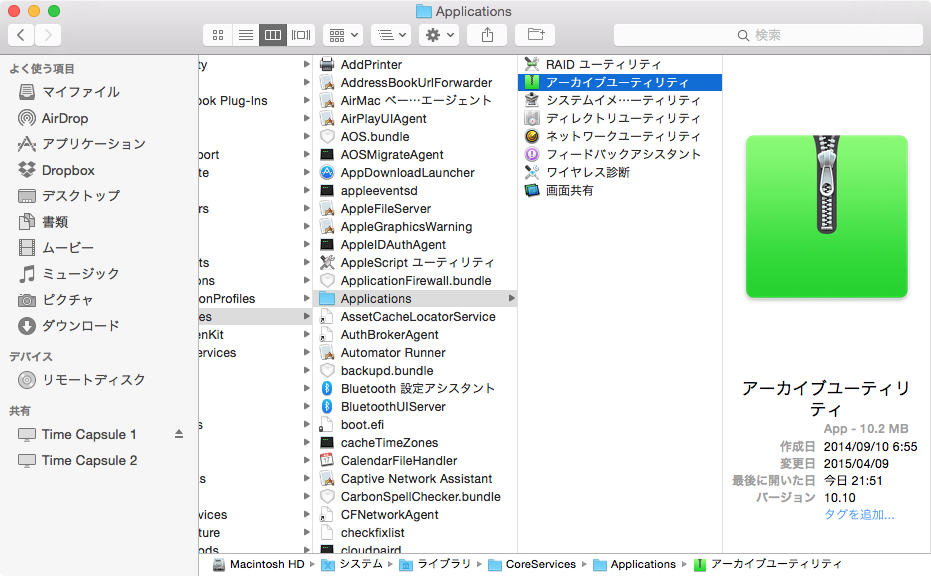The height and width of the screenshot is (576, 931).
Task: Select アーカイブユーティリティ in the column list
Action: point(620,82)
